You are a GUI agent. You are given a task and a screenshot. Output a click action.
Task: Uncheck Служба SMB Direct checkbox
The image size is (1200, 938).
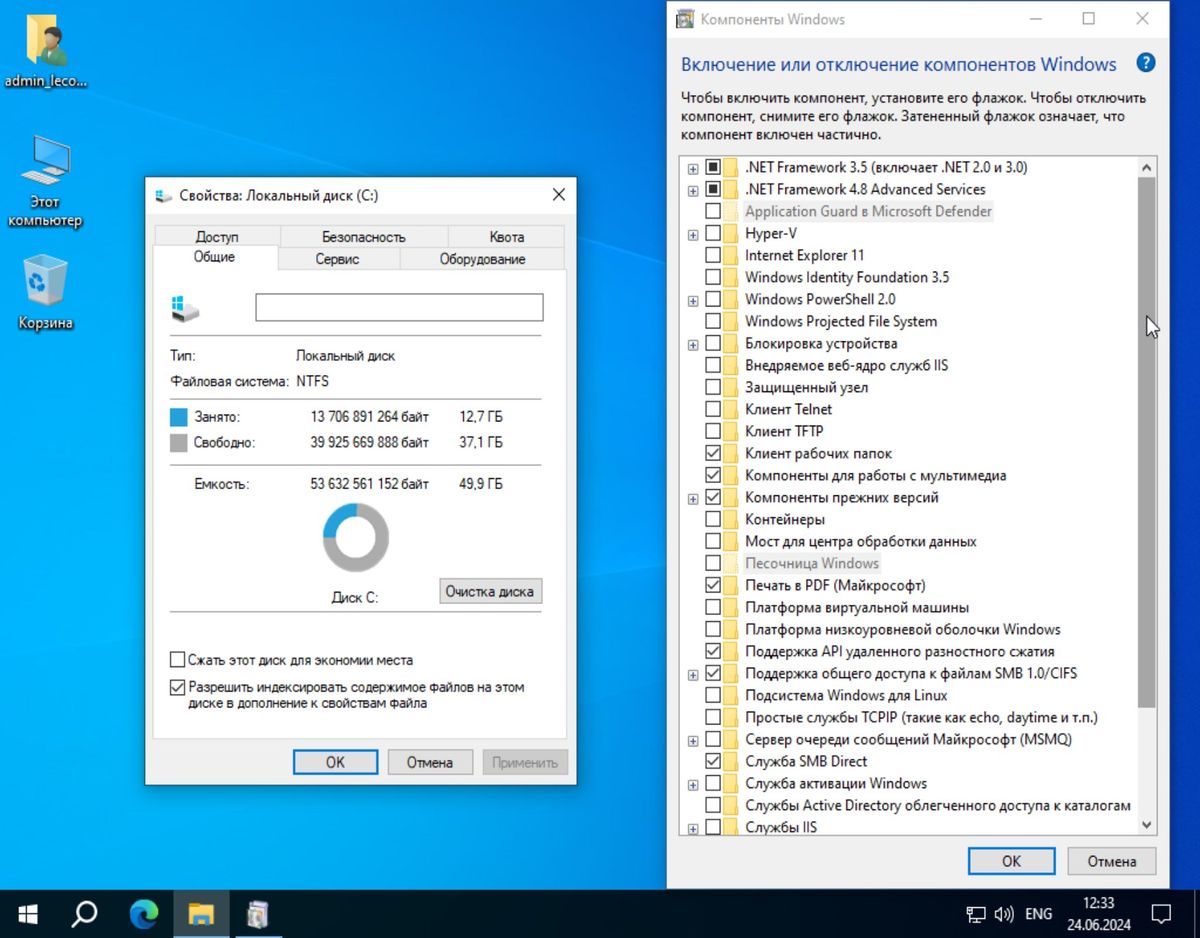pyautogui.click(x=713, y=761)
